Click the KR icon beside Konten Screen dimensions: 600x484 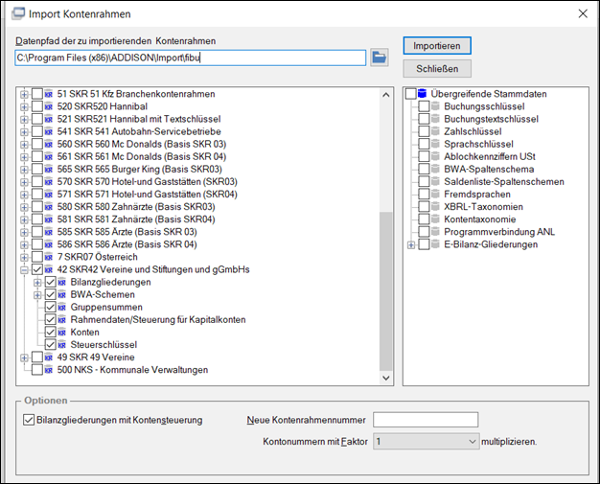coord(62,332)
